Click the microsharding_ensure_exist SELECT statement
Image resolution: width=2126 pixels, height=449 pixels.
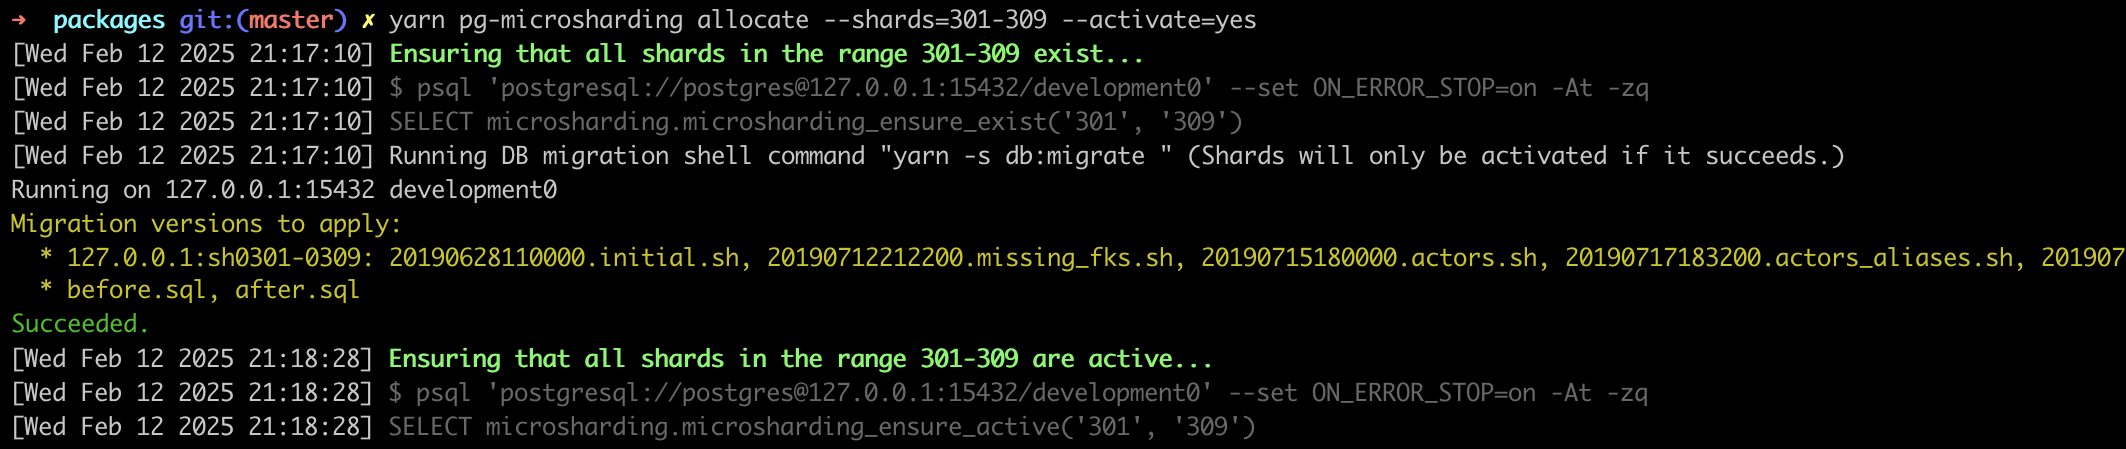coord(816,122)
